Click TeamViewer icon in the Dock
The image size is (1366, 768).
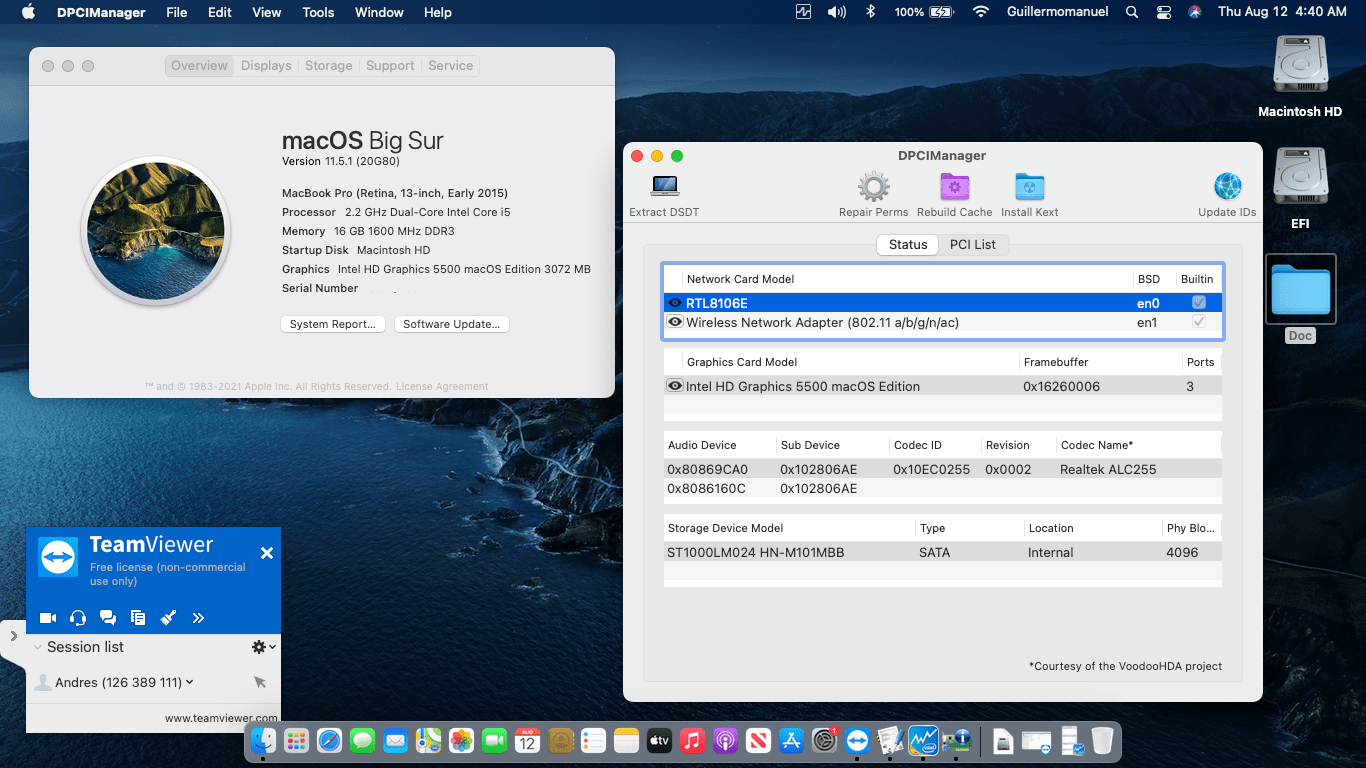(x=857, y=740)
